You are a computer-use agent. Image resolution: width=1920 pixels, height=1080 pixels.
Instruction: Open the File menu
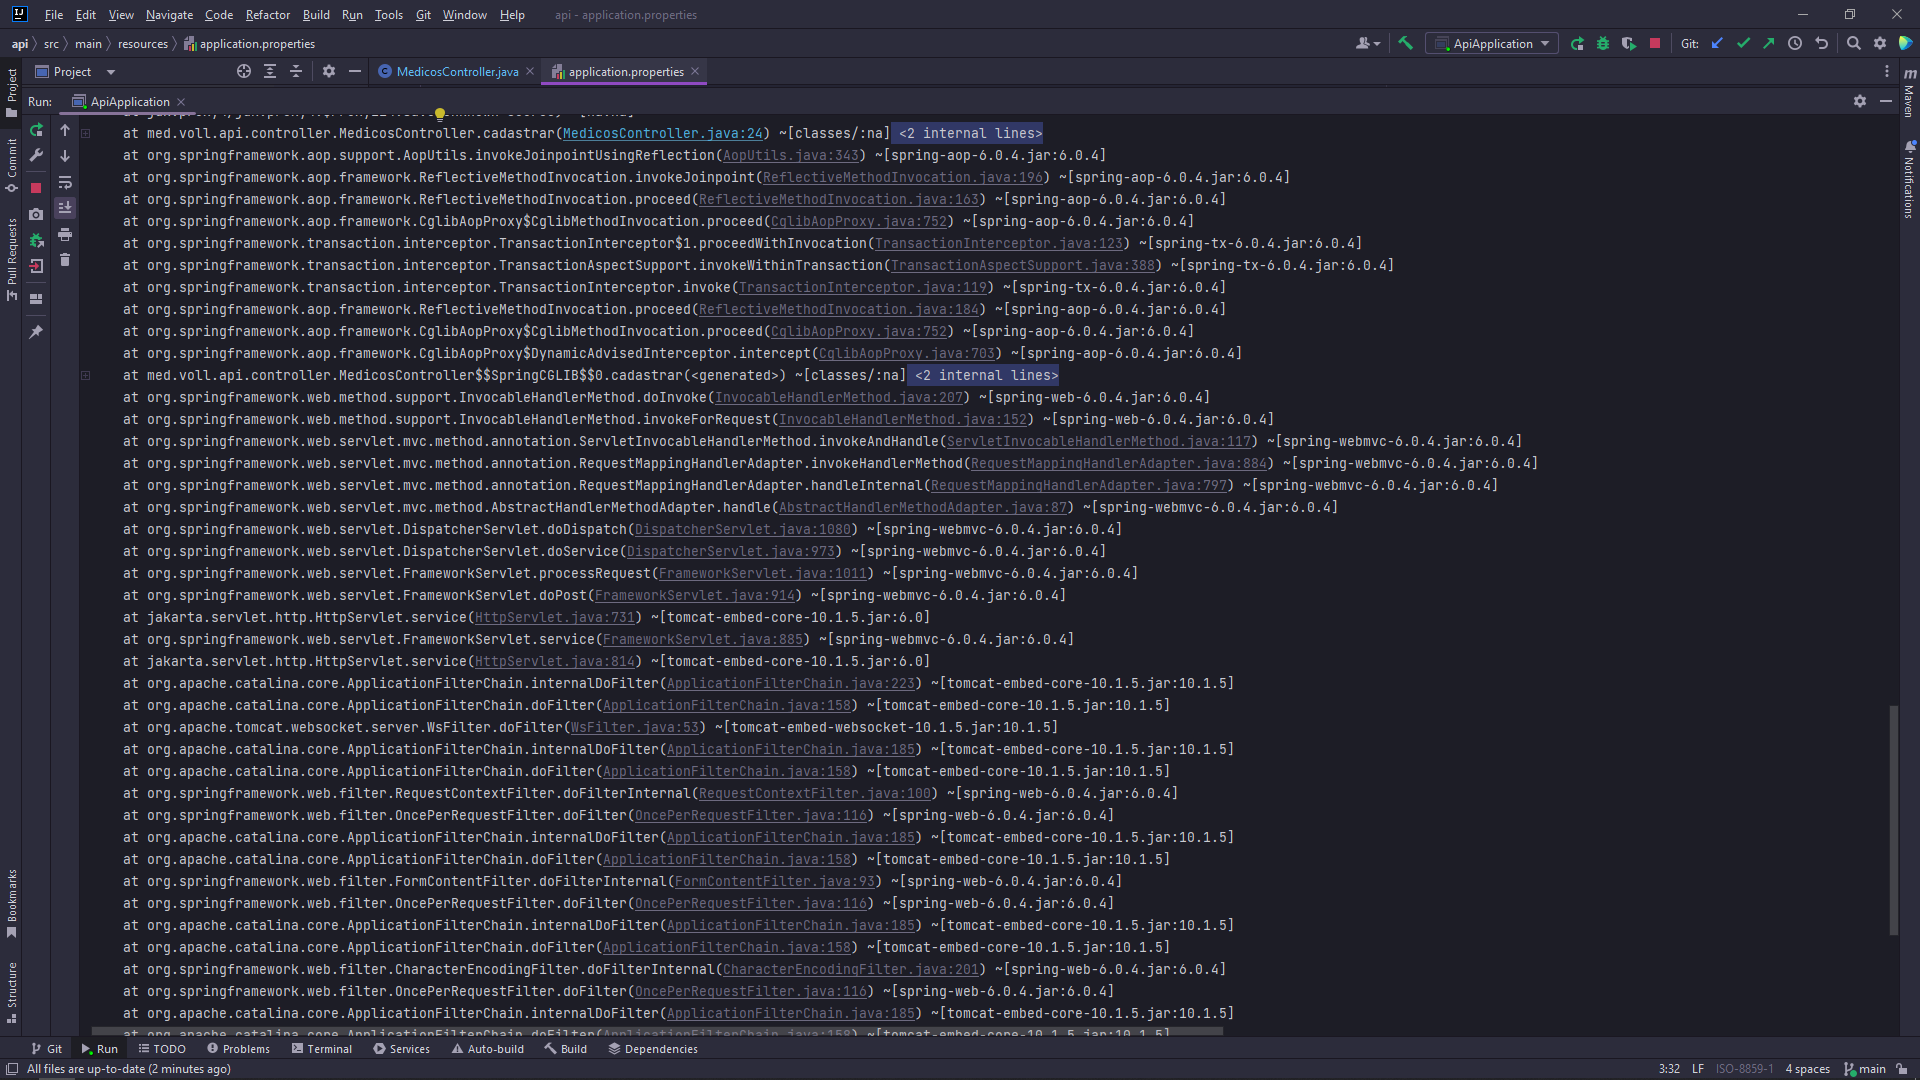coord(54,15)
